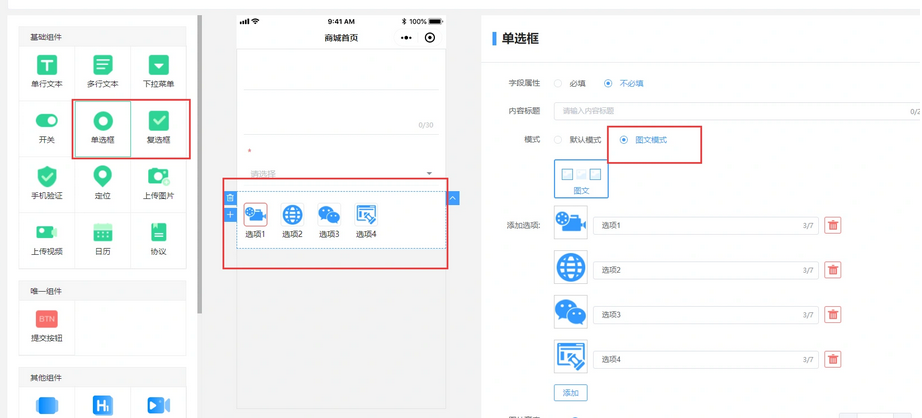Click the 提交按钮 BTN component
The width and height of the screenshot is (922, 418).
coord(47,320)
